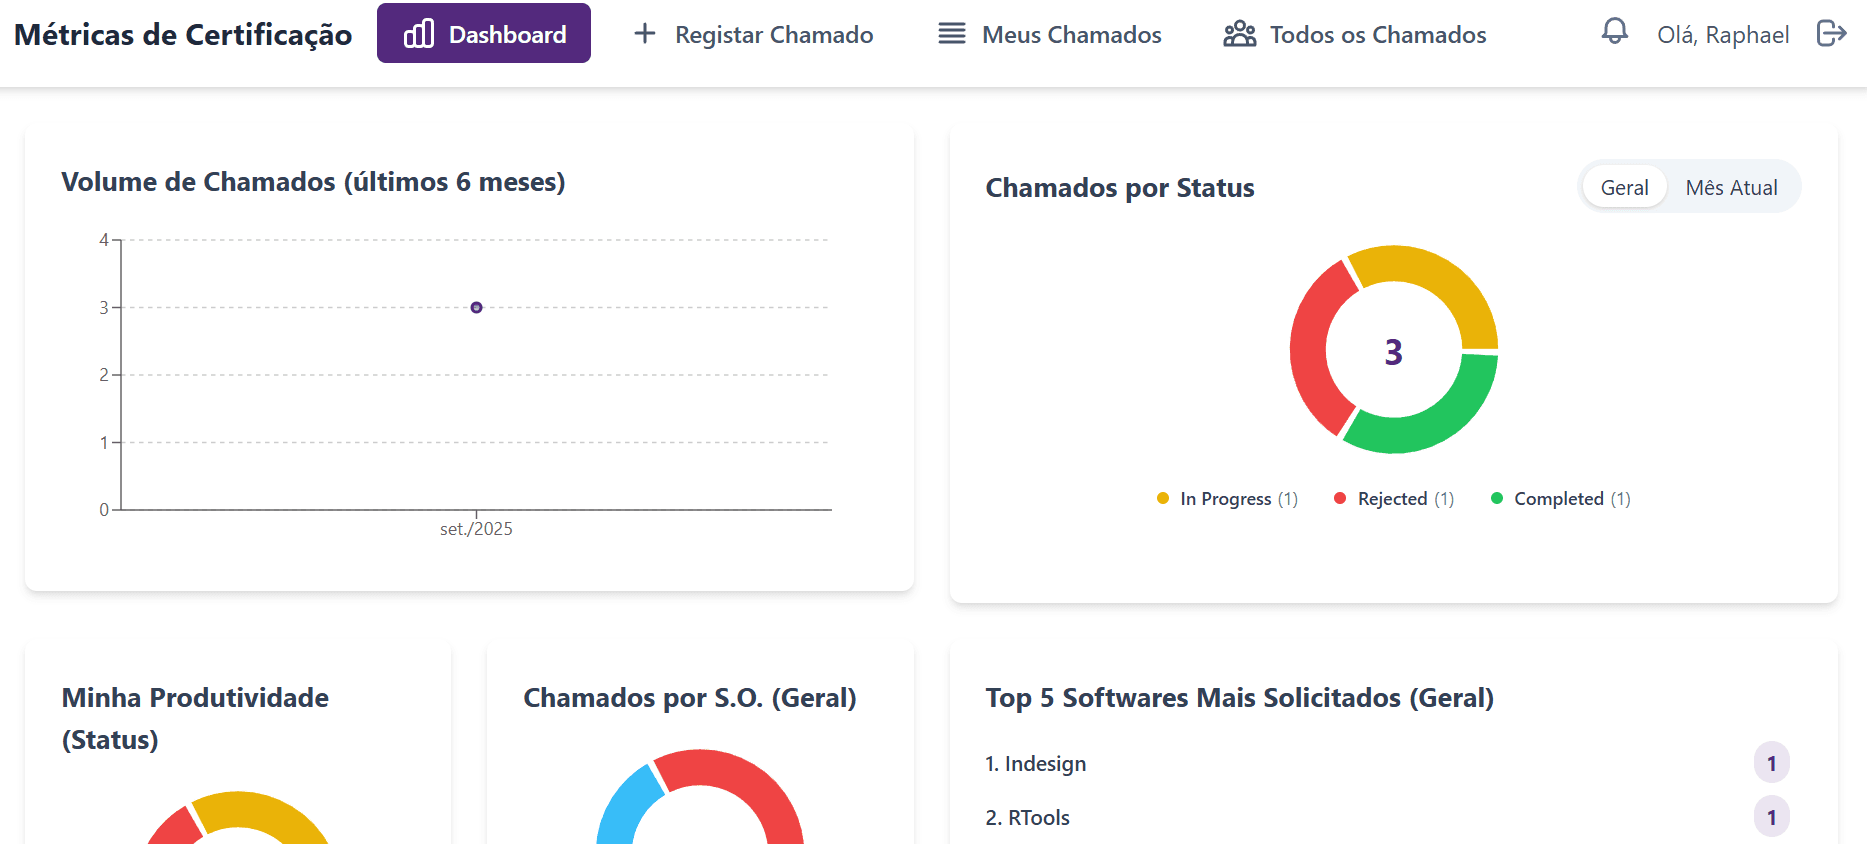Click the count badge next to RTools
The height and width of the screenshot is (844, 1867).
tap(1771, 818)
